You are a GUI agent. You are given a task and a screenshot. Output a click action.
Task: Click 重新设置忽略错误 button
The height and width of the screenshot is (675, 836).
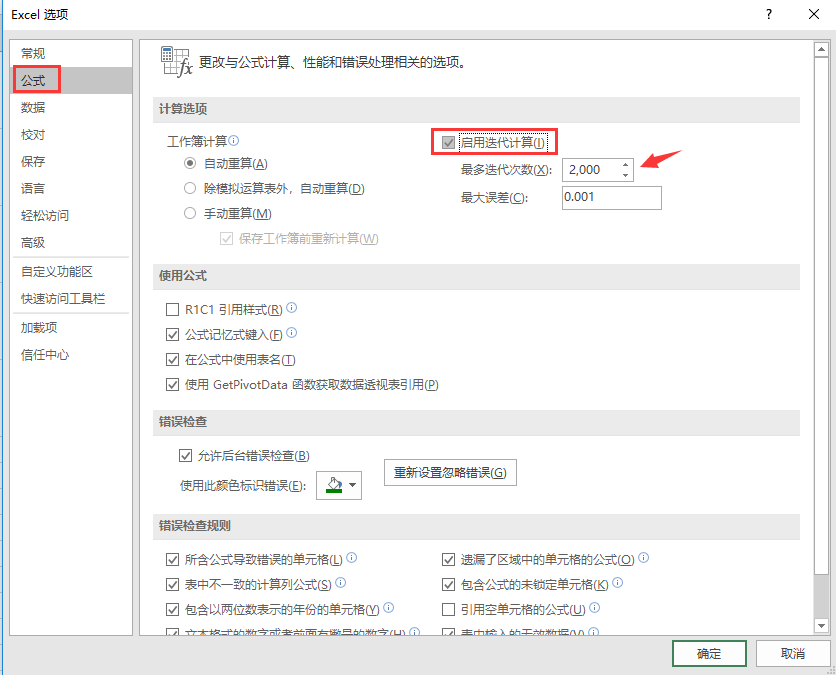point(450,472)
